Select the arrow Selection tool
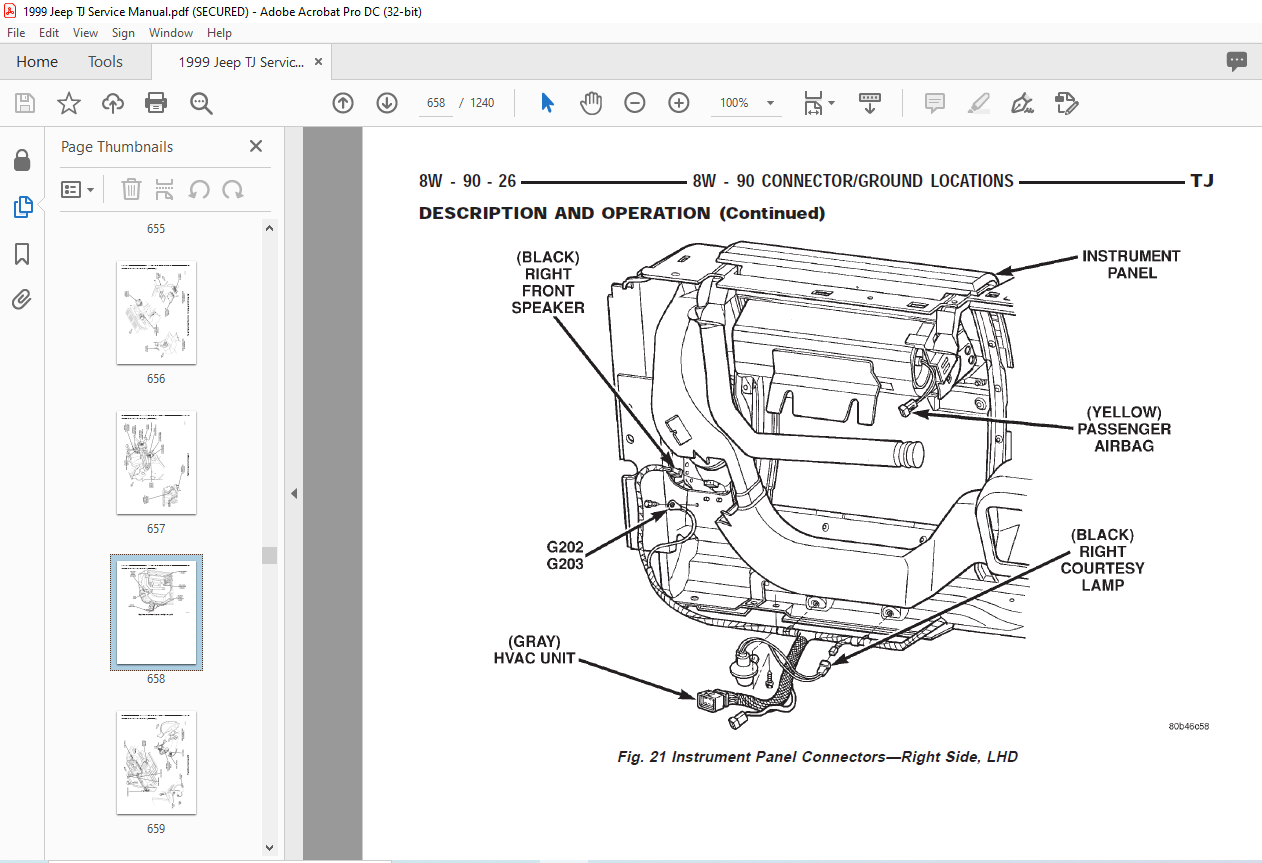1262x863 pixels. [547, 103]
